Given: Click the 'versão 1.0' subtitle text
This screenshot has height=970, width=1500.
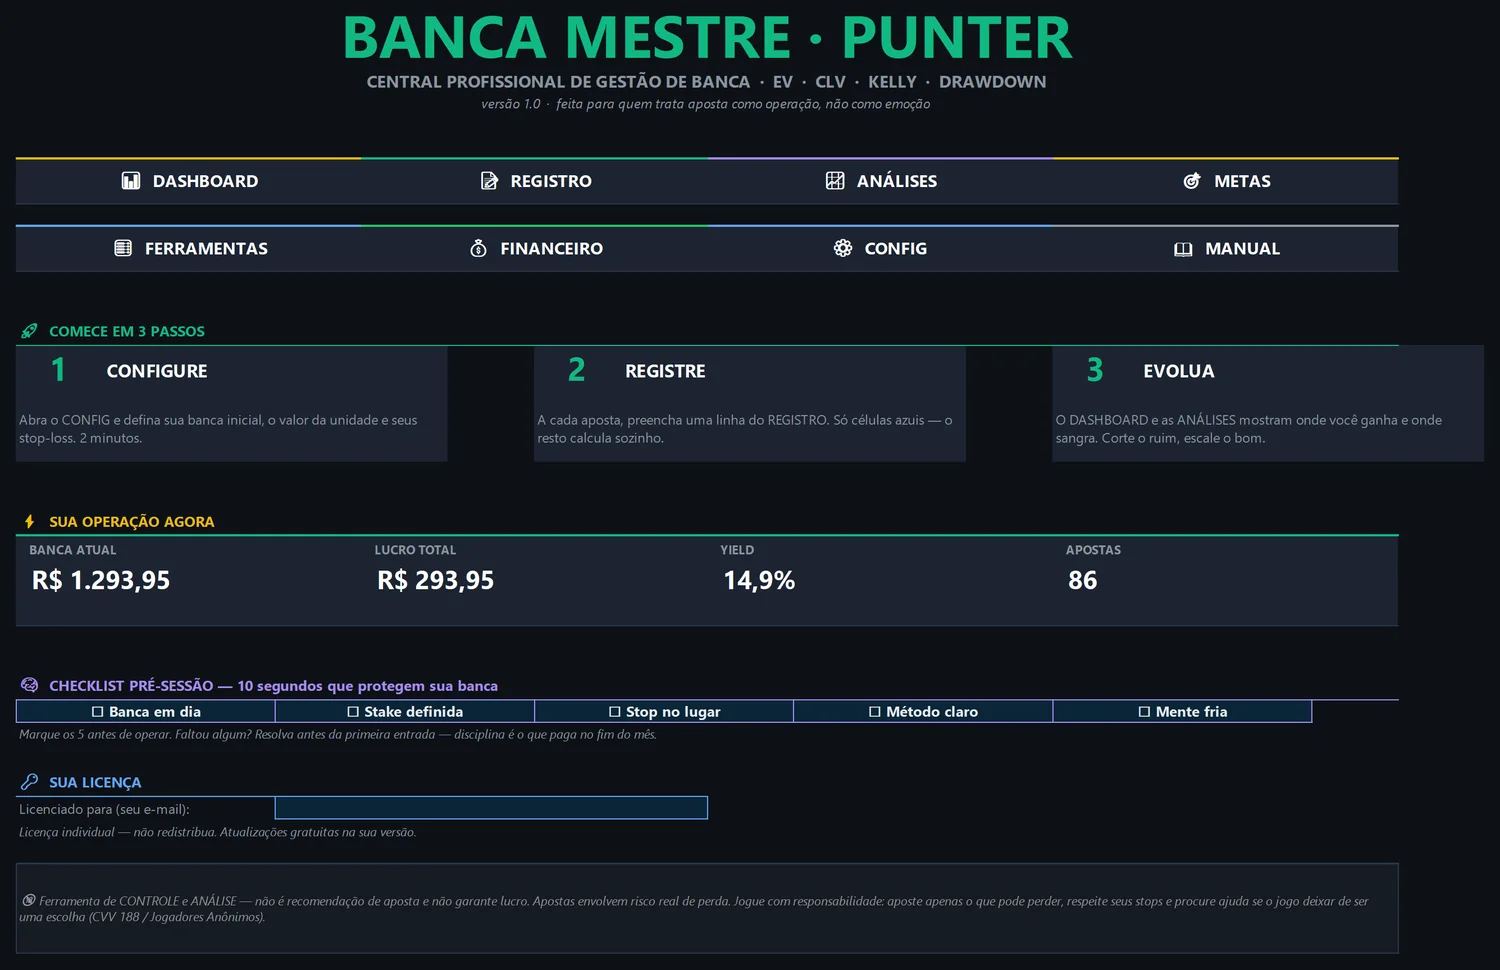Looking at the screenshot, I should 511,104.
